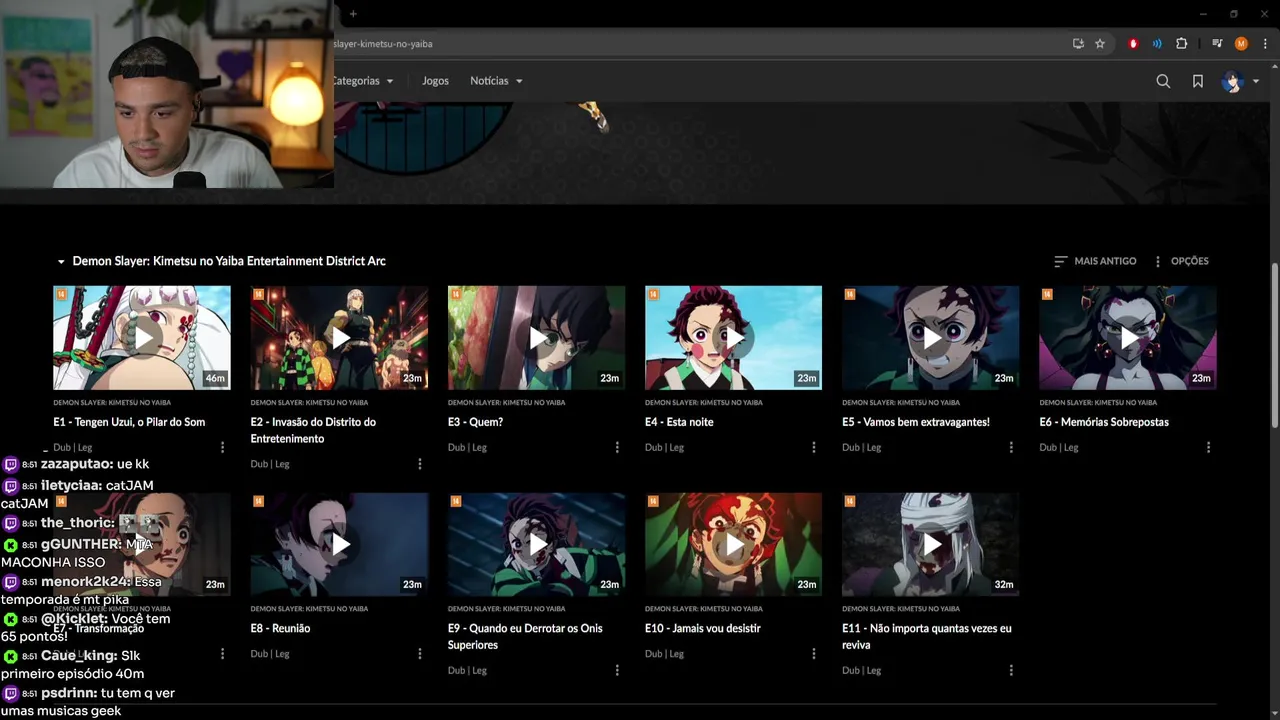1280x720 pixels.
Task: Open a new browser tab
Action: coord(353,14)
